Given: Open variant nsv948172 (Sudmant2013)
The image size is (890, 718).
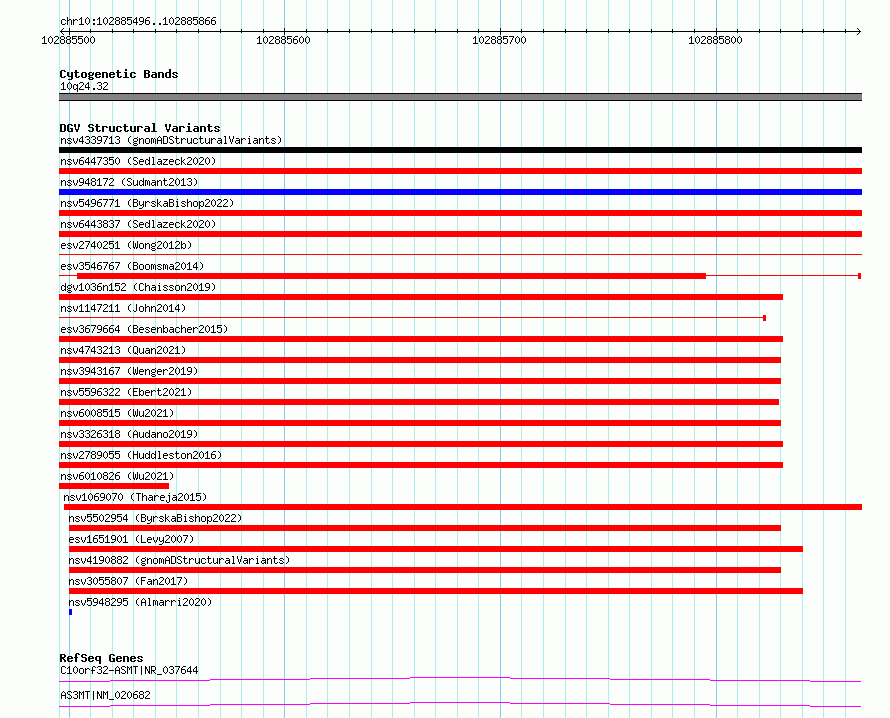Looking at the screenshot, I should (x=129, y=182).
